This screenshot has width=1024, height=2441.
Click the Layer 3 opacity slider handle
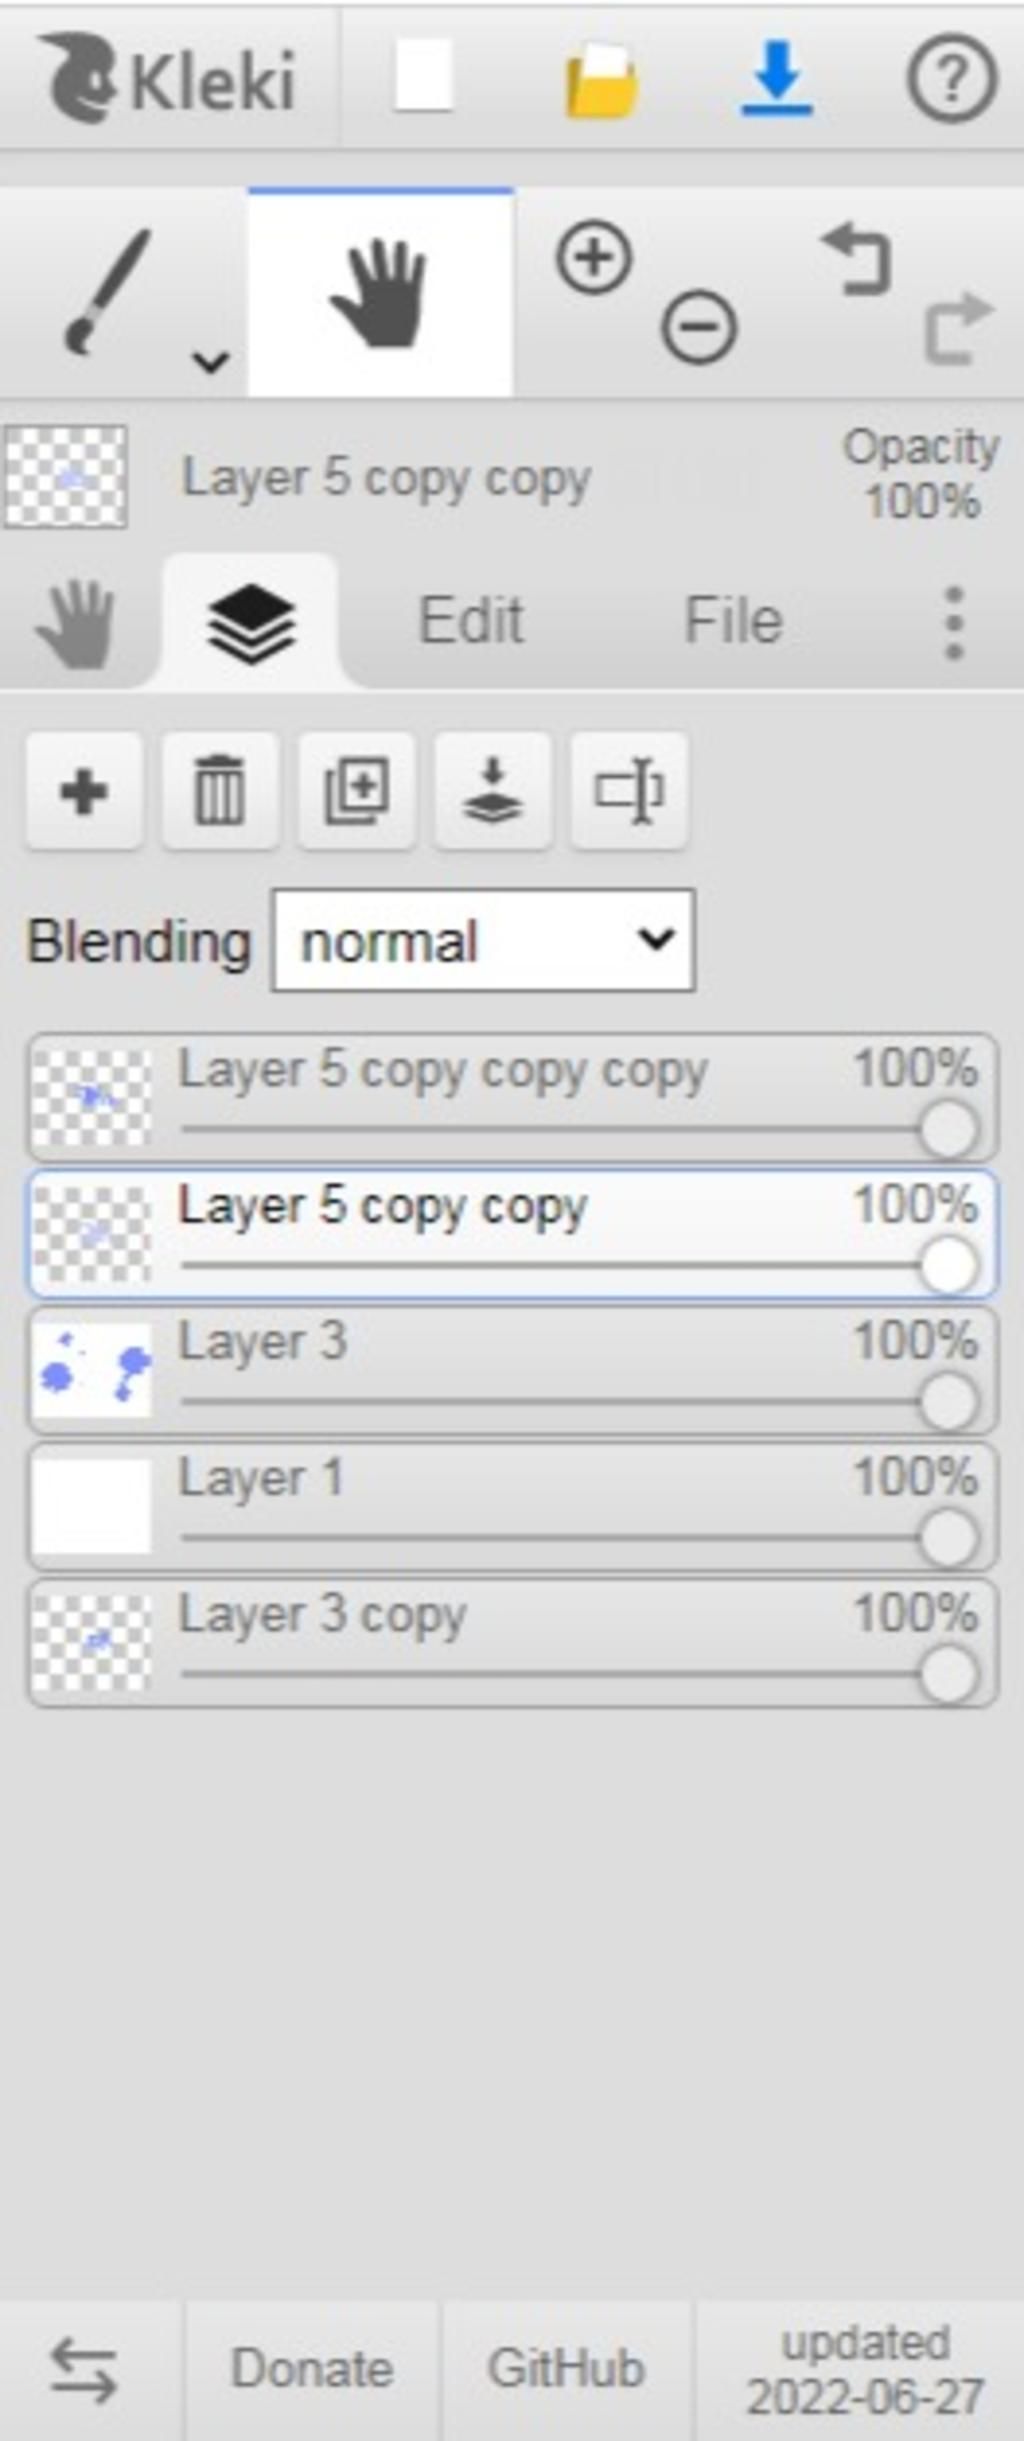[x=948, y=1402]
